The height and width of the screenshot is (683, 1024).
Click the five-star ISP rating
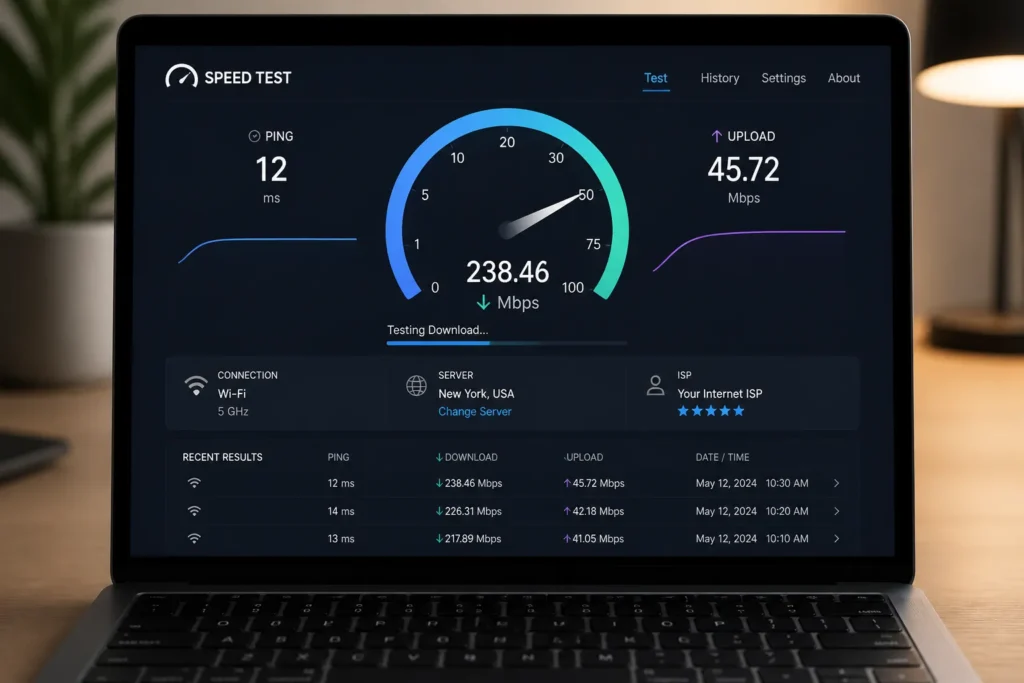click(x=711, y=411)
